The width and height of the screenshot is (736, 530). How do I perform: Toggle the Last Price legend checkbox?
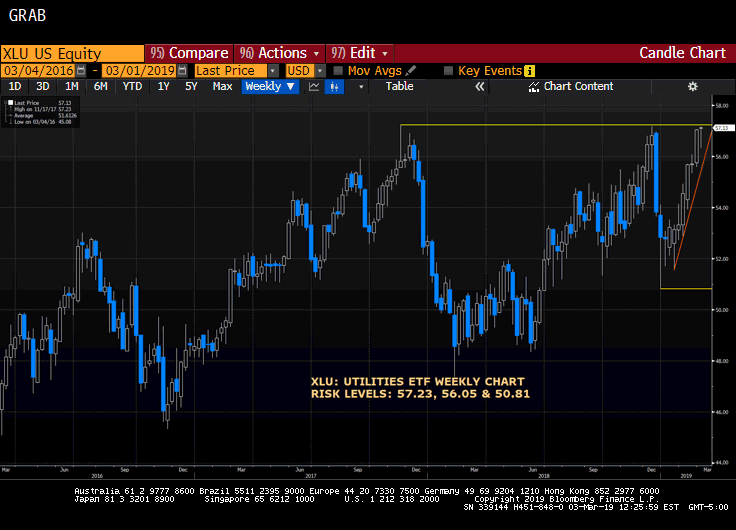point(10,102)
